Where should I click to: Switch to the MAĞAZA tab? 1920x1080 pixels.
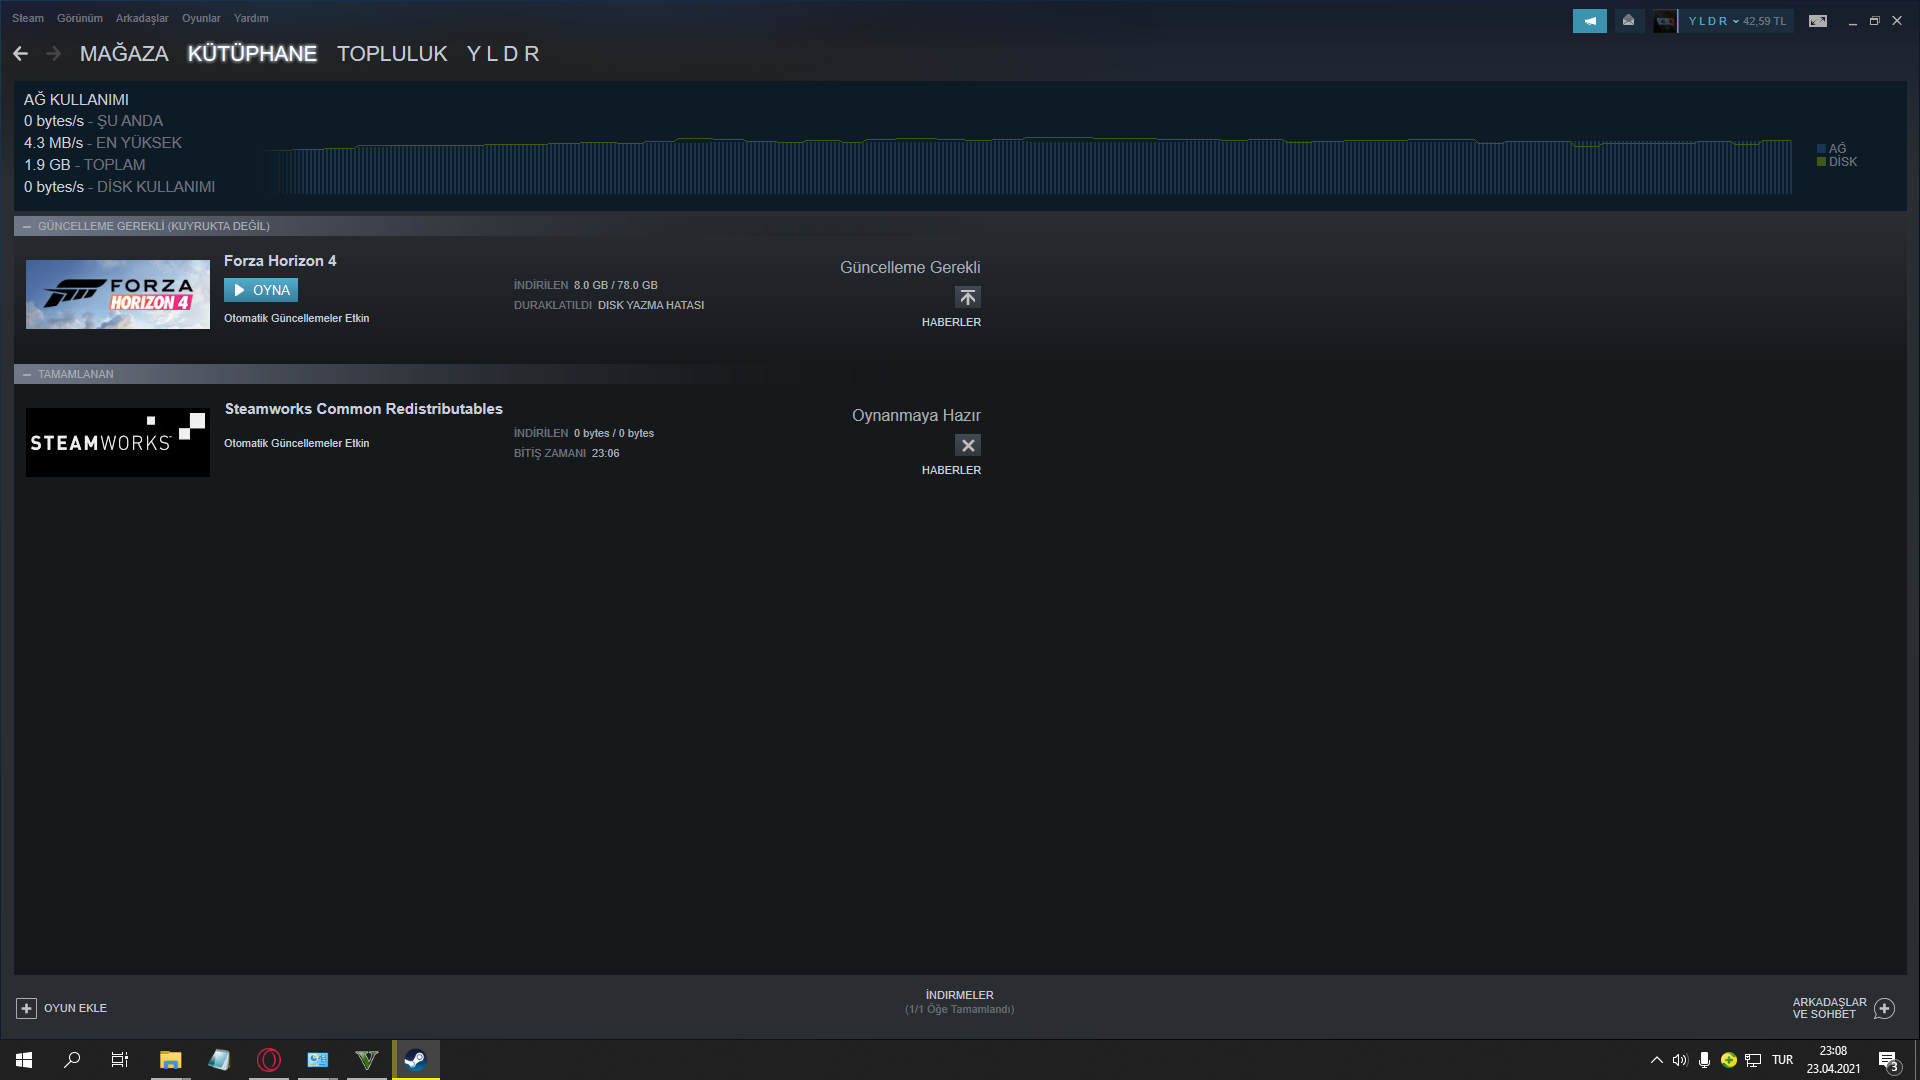[x=124, y=54]
